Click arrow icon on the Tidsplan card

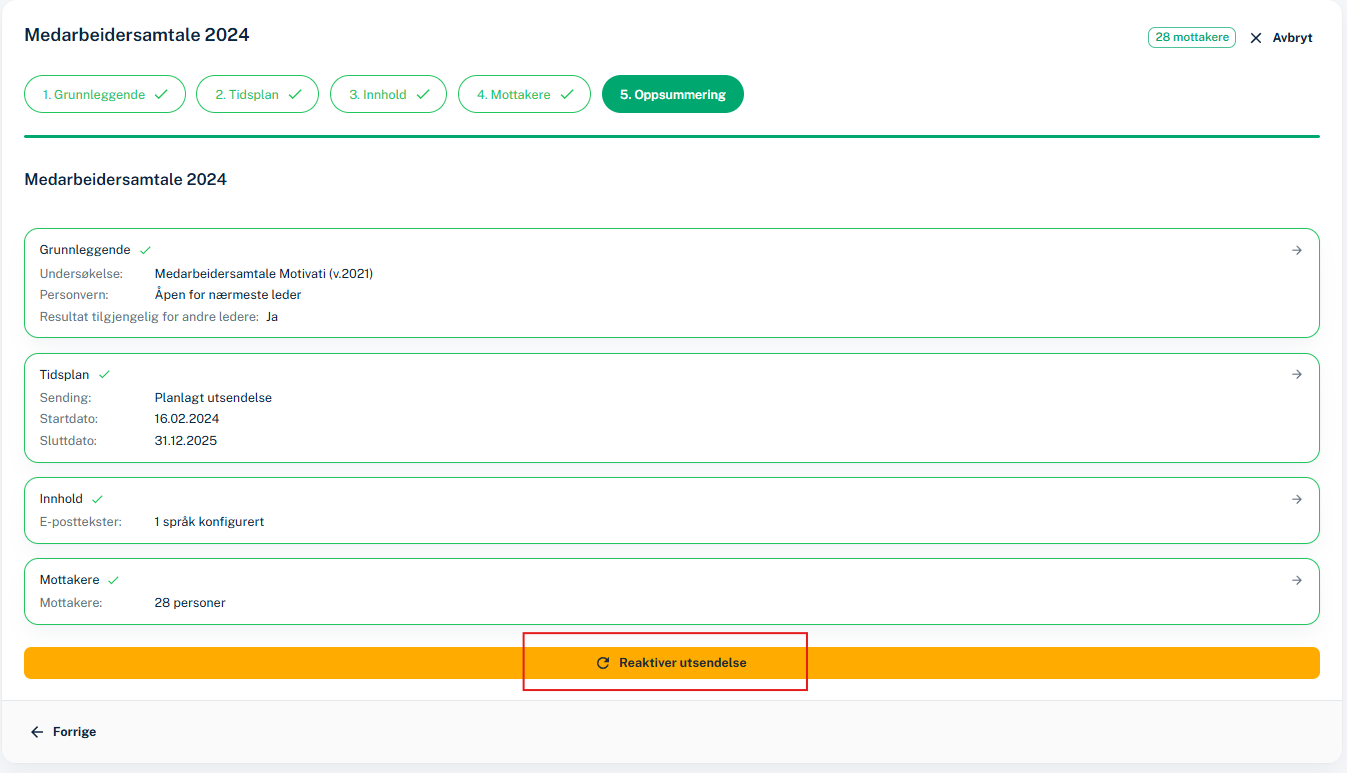coord(1297,375)
